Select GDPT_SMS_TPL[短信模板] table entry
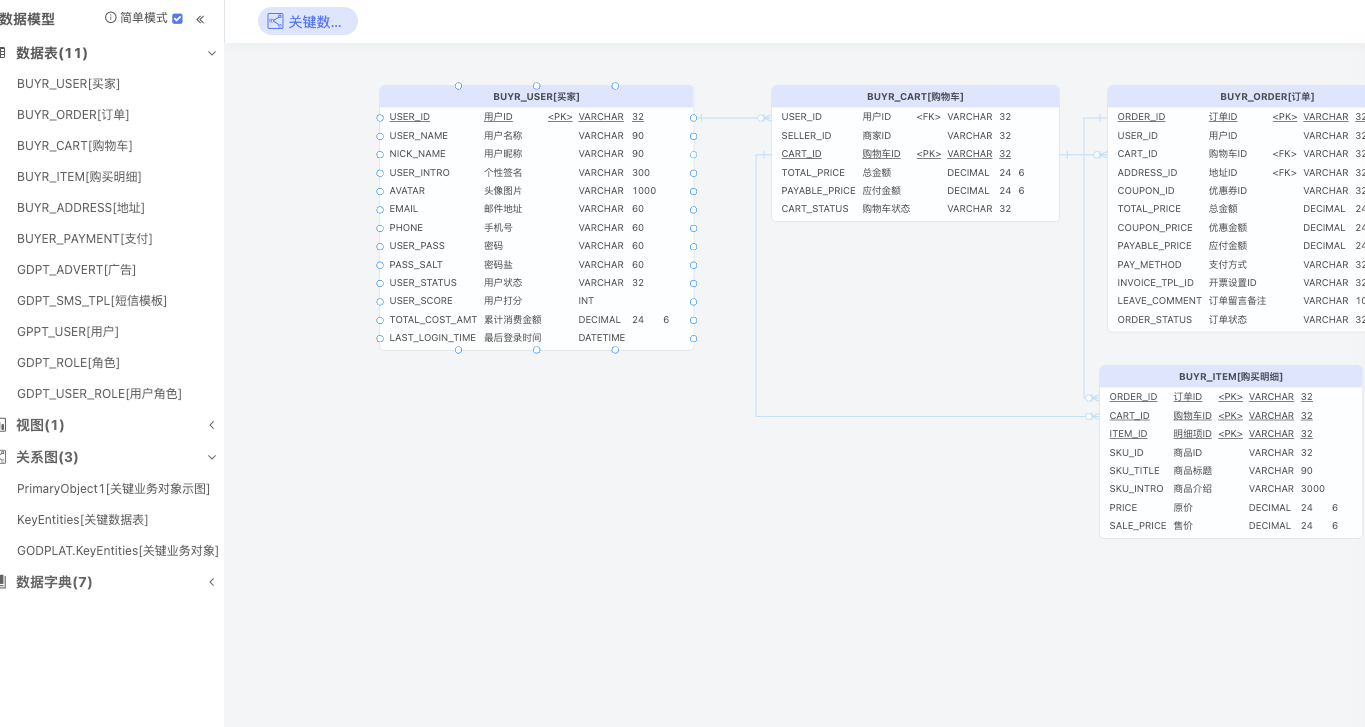The width and height of the screenshot is (1365, 727). tap(92, 301)
